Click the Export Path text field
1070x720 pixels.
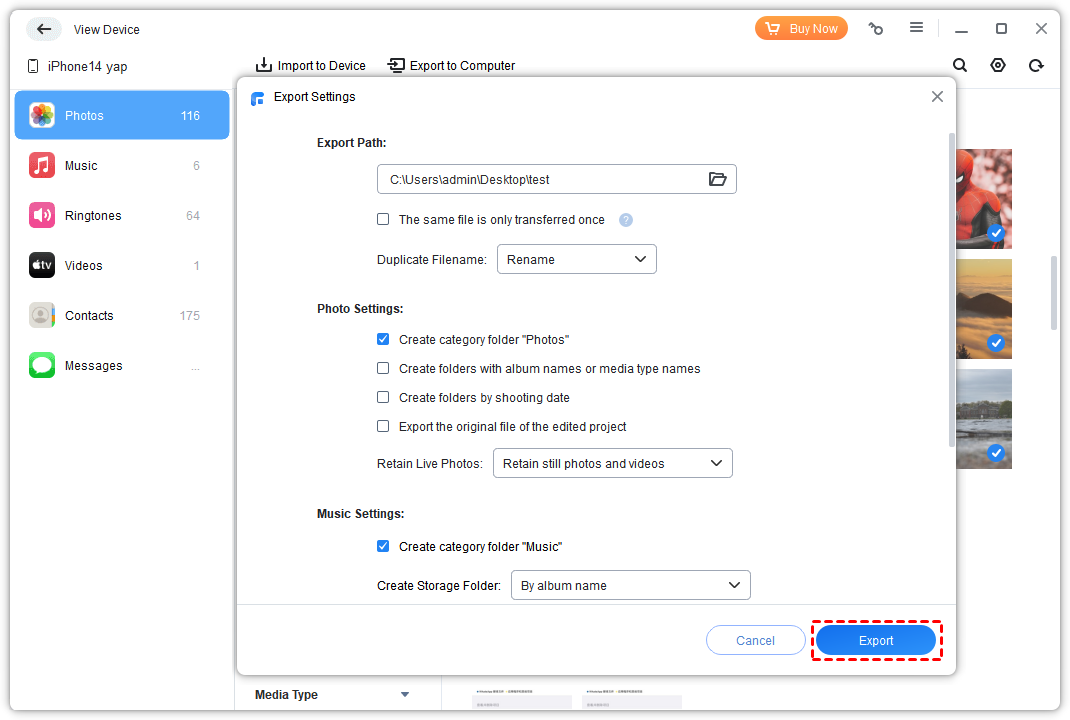pos(540,179)
